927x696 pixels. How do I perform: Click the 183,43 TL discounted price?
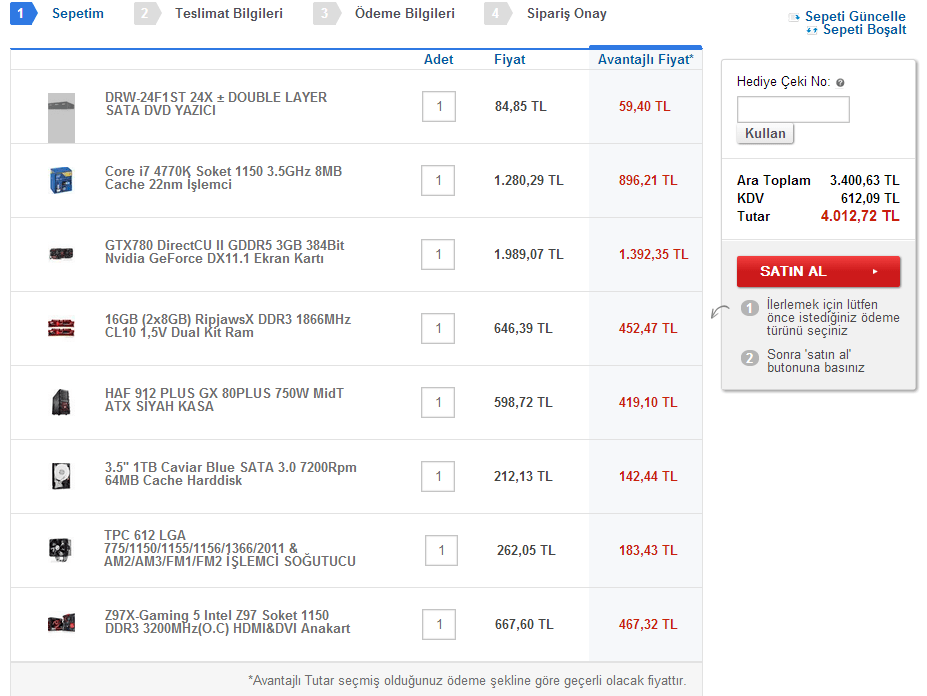click(x=648, y=550)
